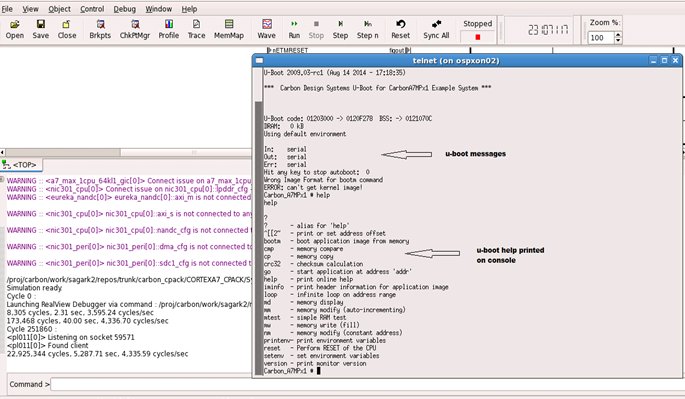Open the Object menu

point(59,9)
